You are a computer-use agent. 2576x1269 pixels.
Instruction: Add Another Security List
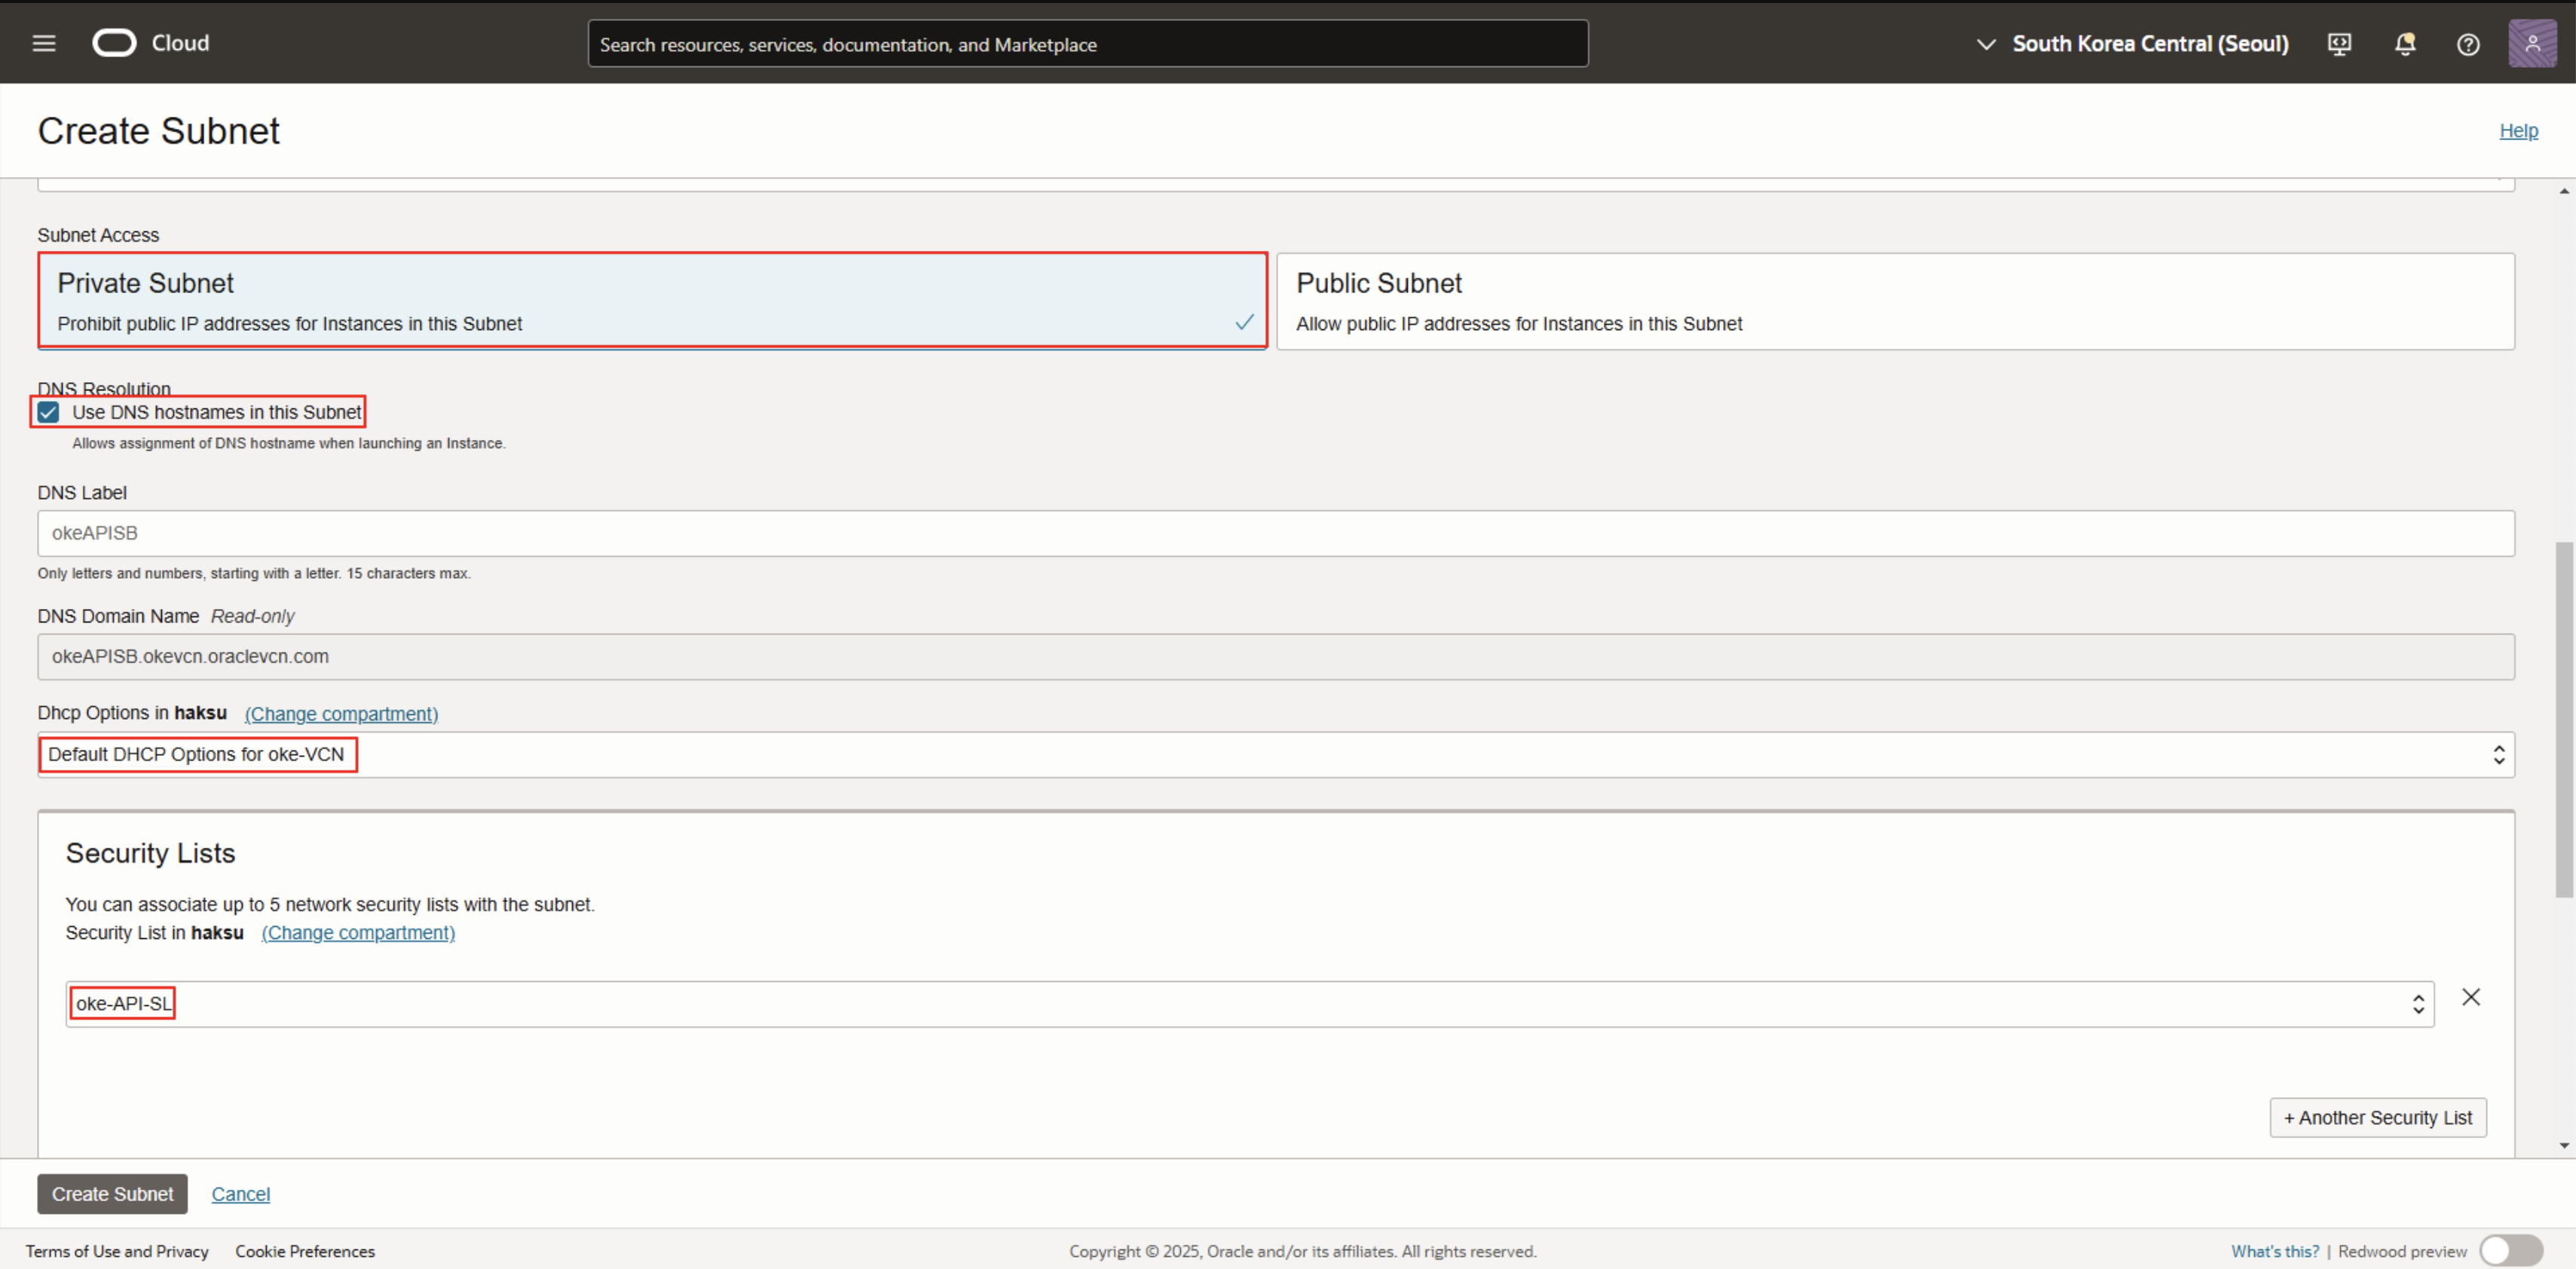tap(2377, 1118)
